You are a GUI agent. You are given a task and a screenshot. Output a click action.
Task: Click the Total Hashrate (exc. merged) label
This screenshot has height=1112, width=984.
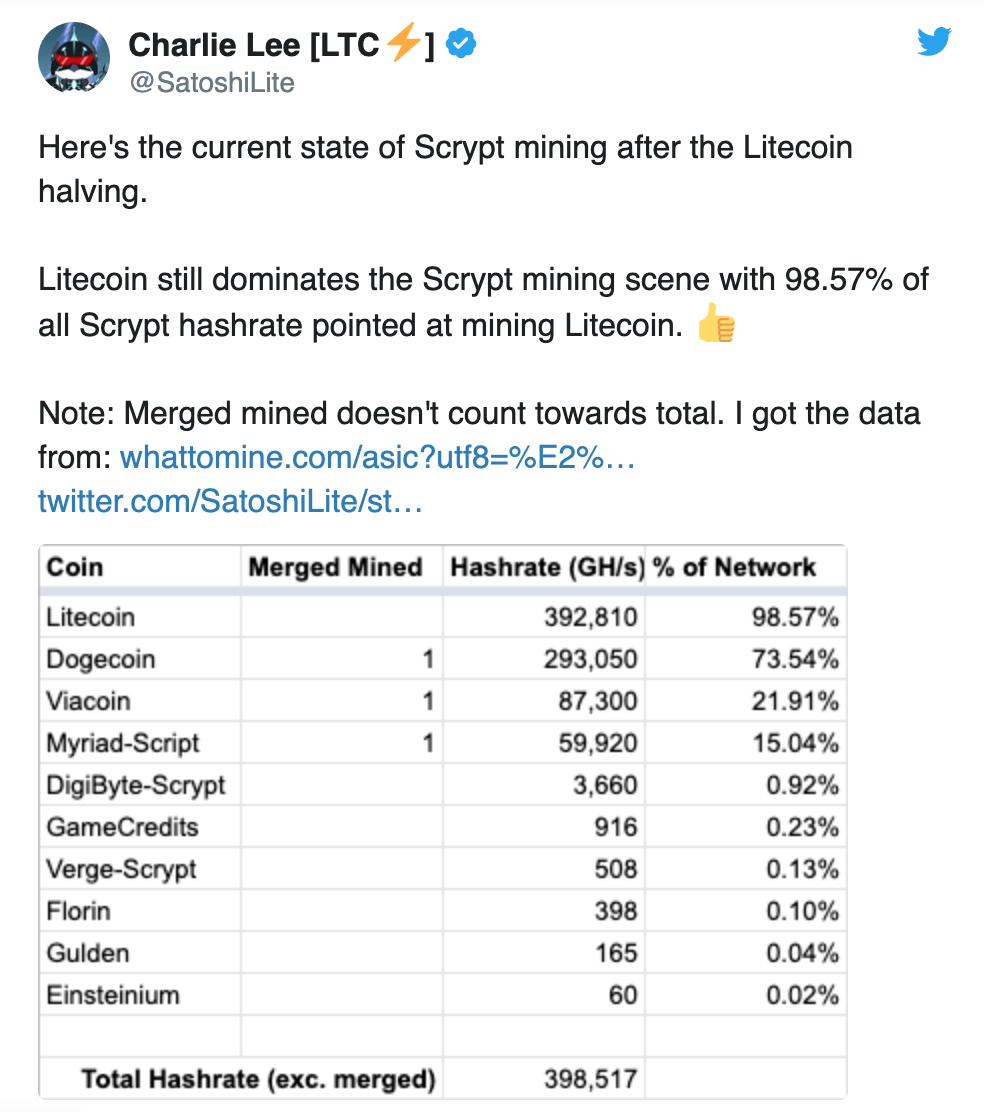(258, 1079)
